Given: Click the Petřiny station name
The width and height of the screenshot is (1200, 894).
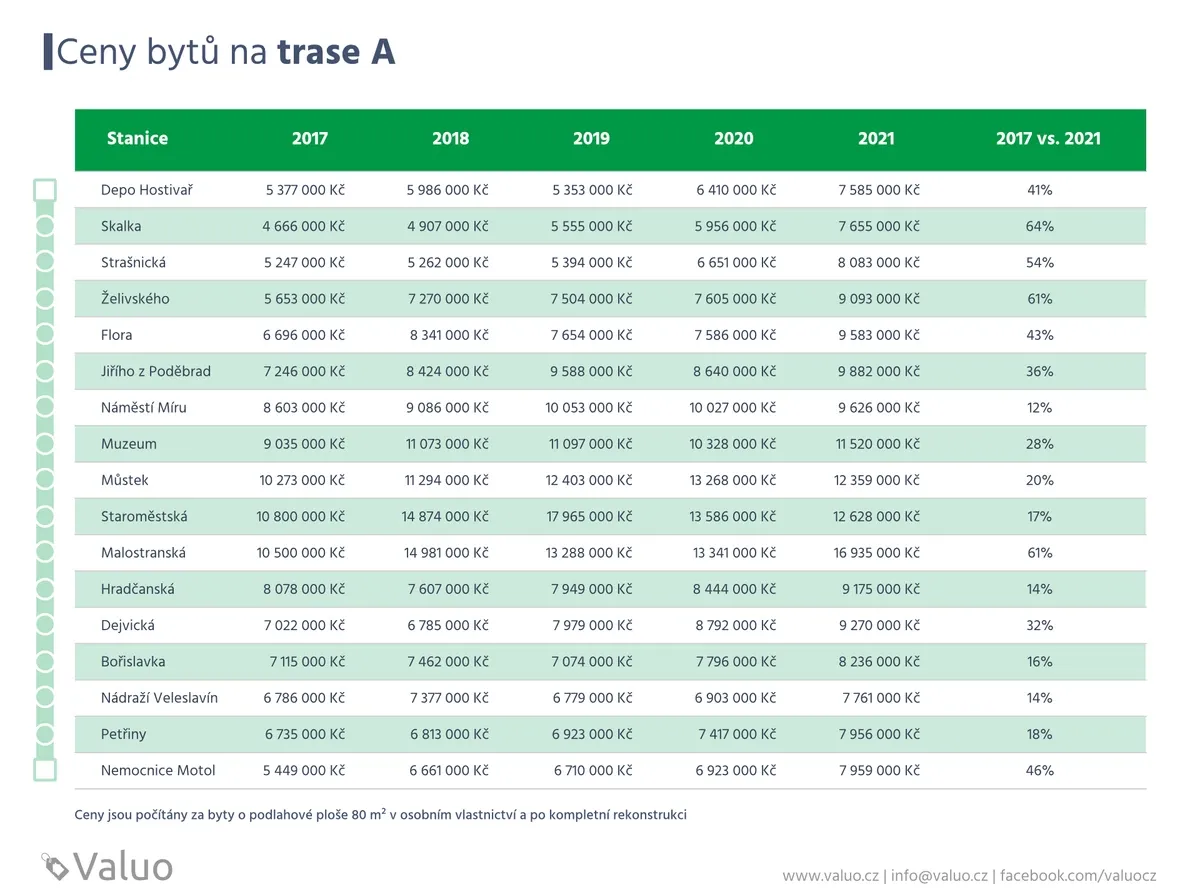Looking at the screenshot, I should 124,734.
